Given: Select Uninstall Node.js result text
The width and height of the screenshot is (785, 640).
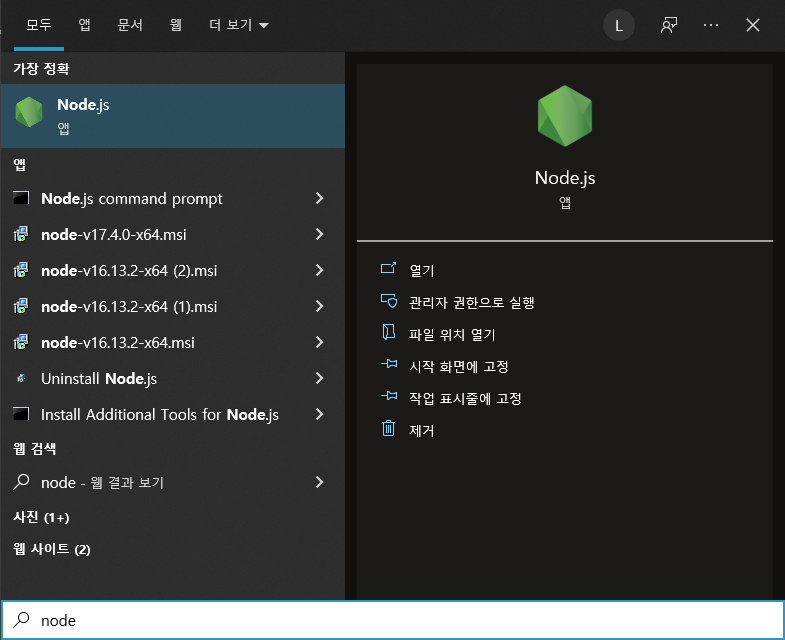Looking at the screenshot, I should (x=99, y=379).
